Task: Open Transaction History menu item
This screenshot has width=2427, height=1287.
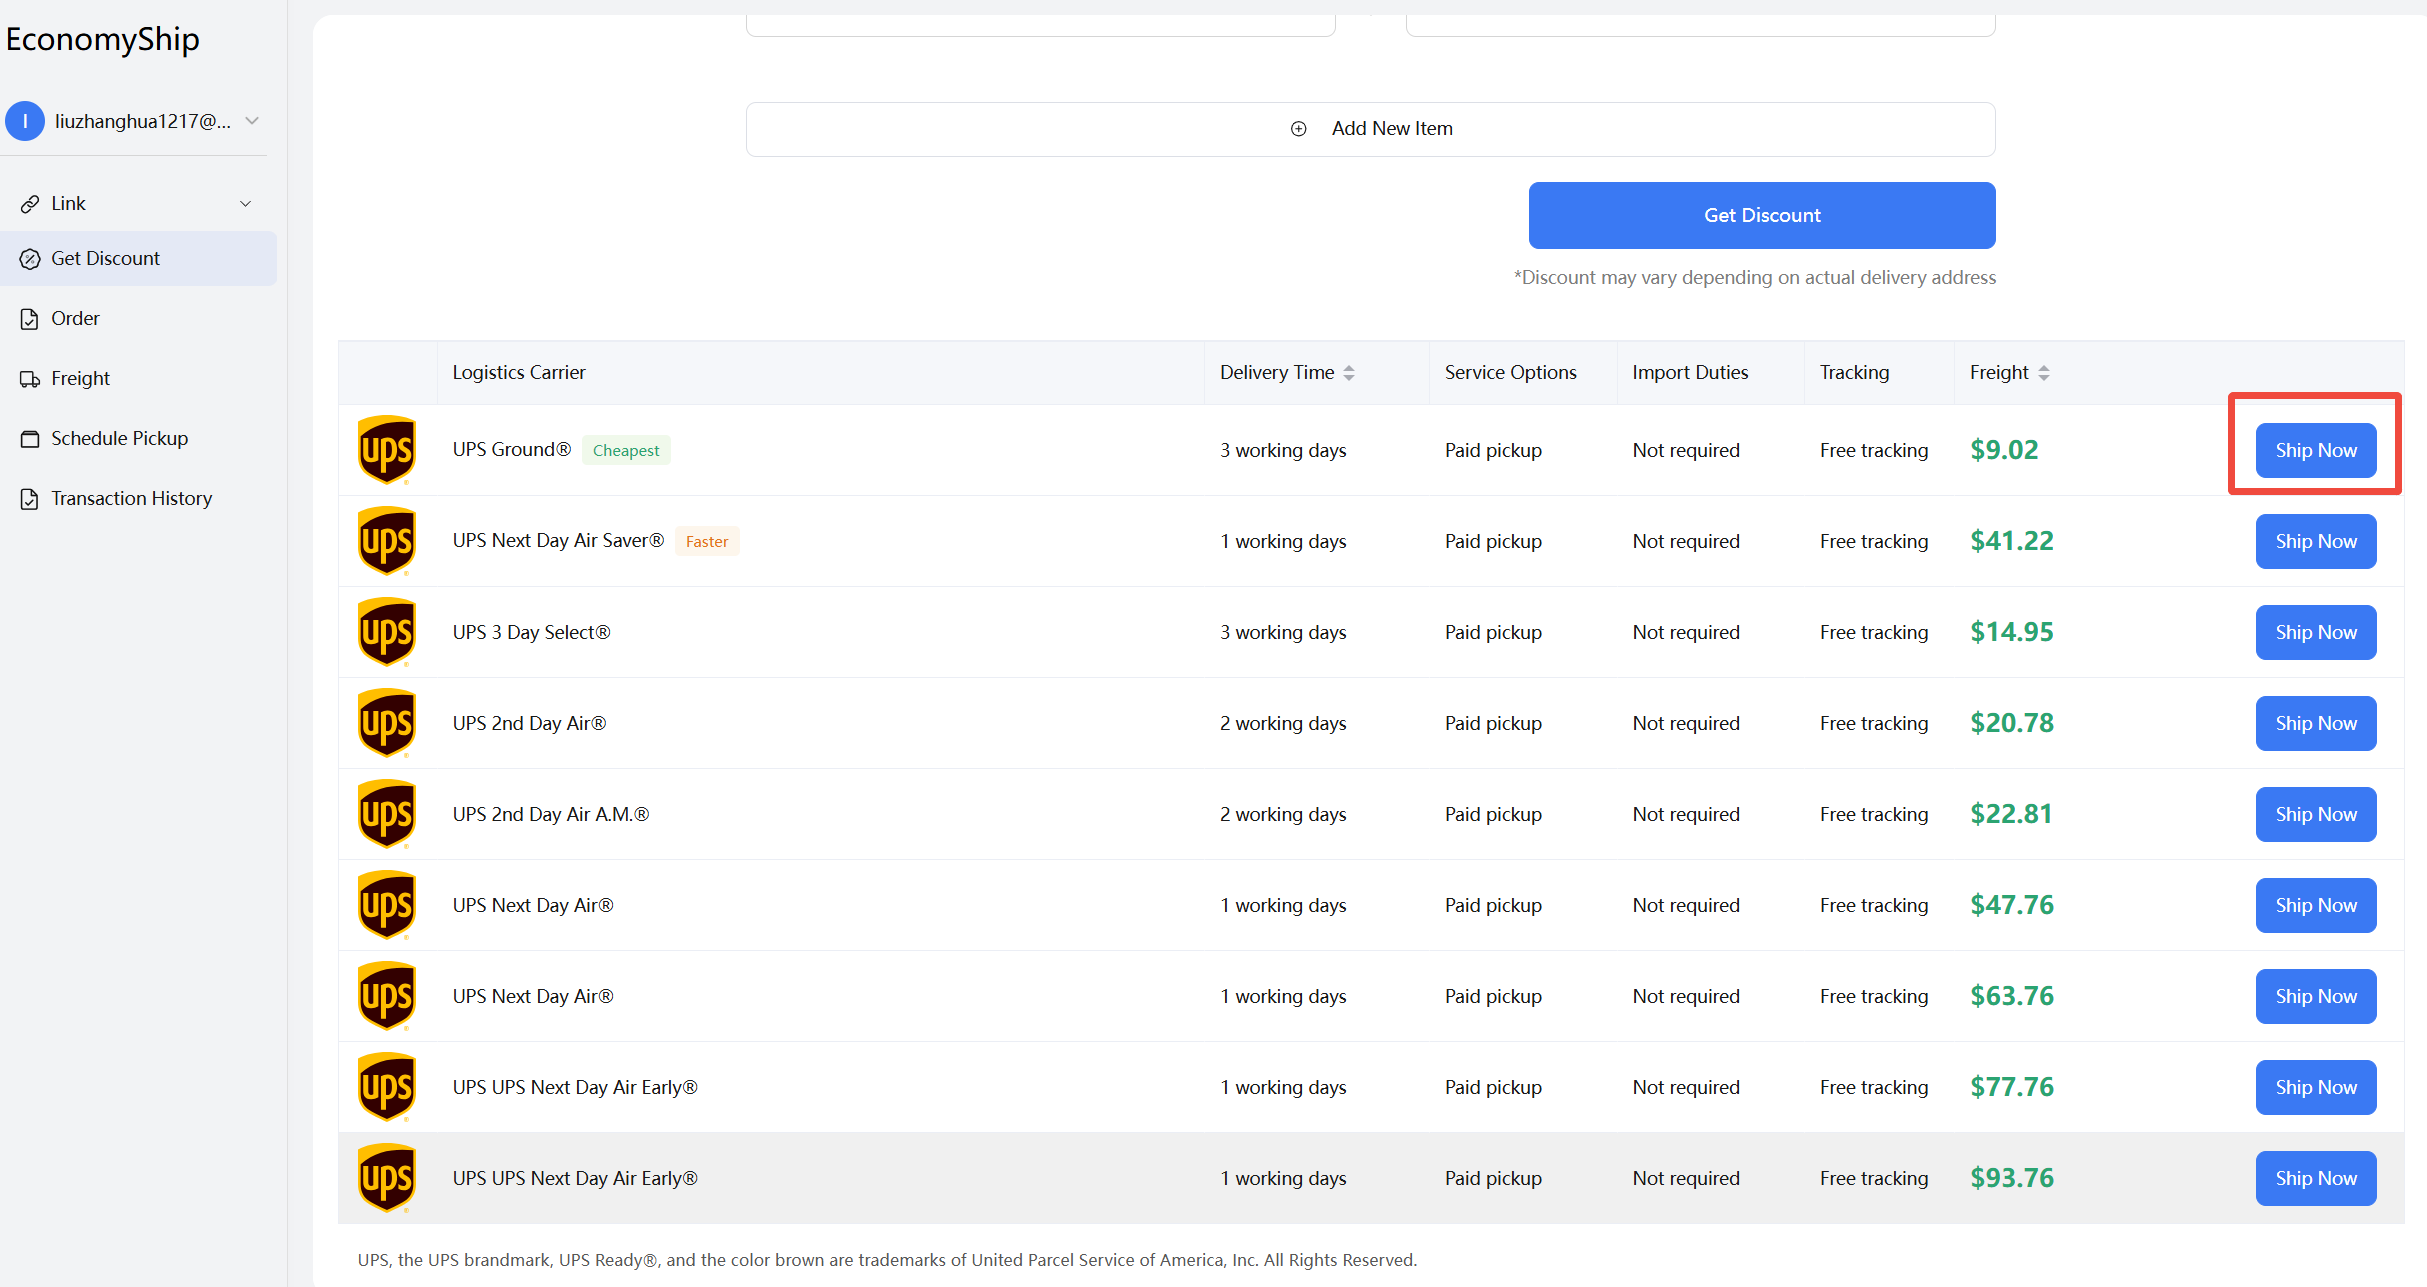Action: click(x=131, y=499)
